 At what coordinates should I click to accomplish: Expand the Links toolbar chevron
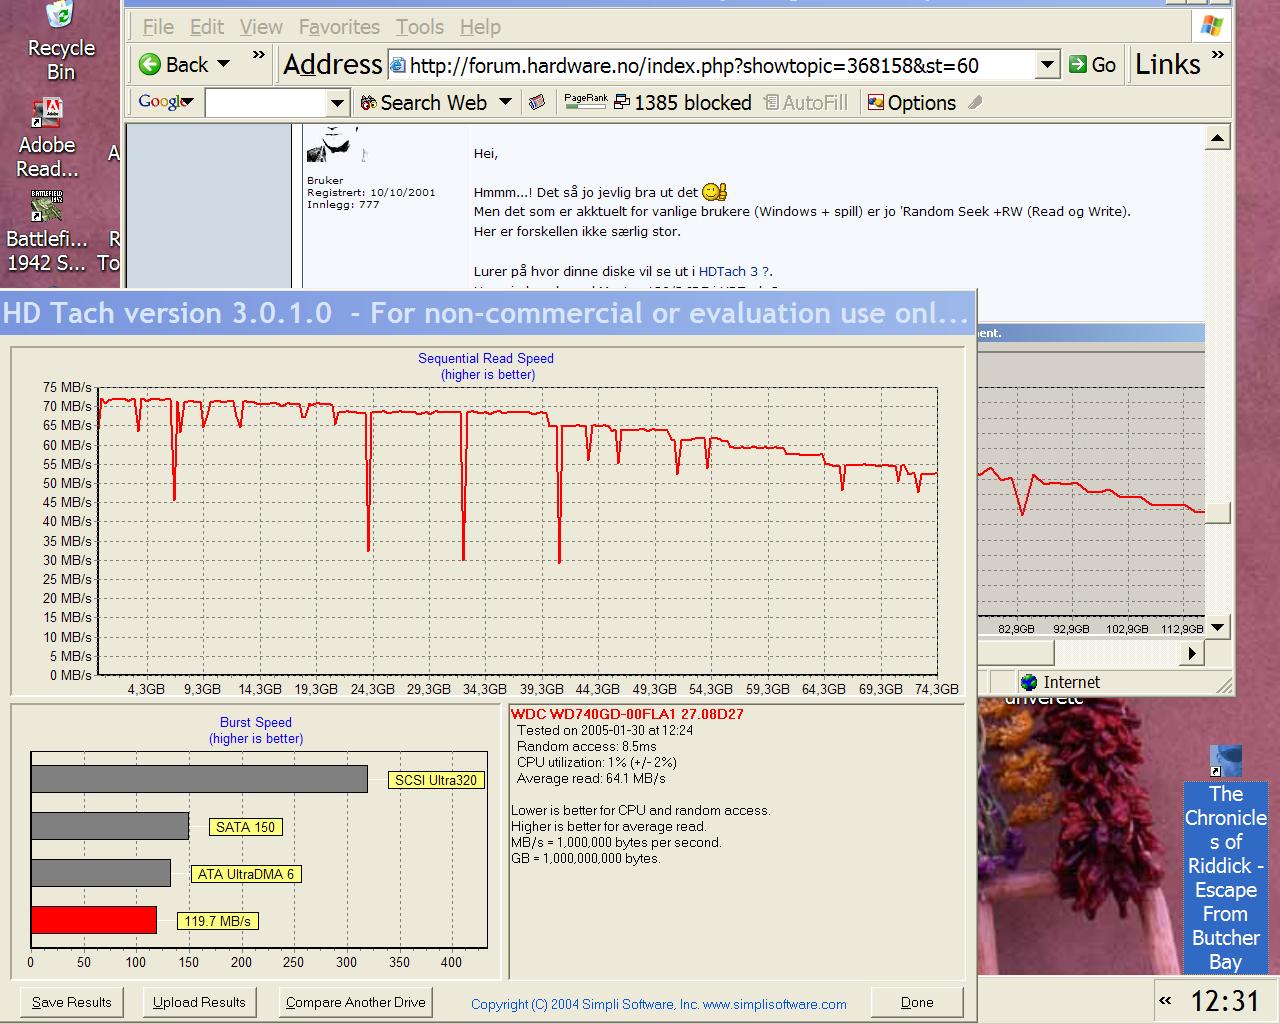tap(1217, 55)
